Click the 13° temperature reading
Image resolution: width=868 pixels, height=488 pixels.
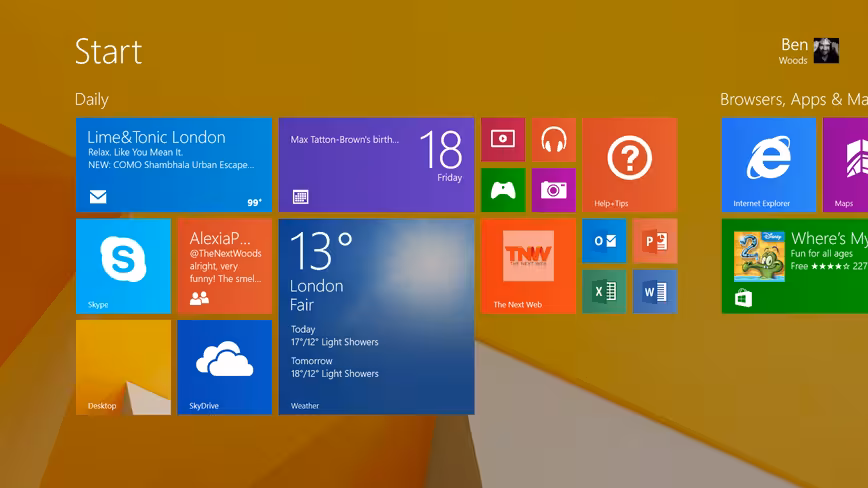point(321,251)
